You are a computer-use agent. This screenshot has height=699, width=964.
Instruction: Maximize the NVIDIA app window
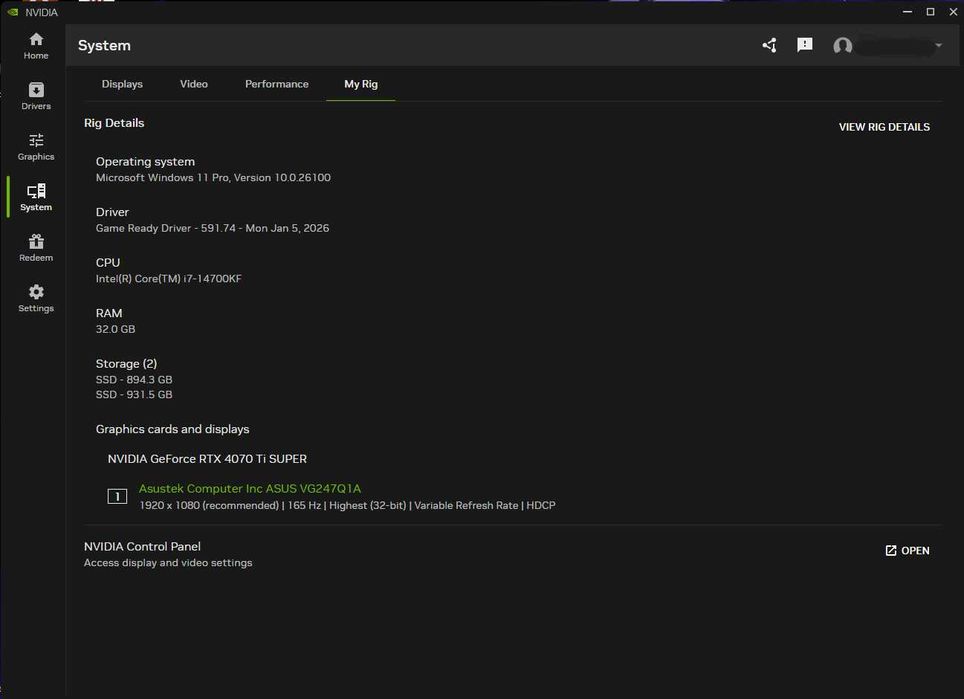(x=930, y=12)
